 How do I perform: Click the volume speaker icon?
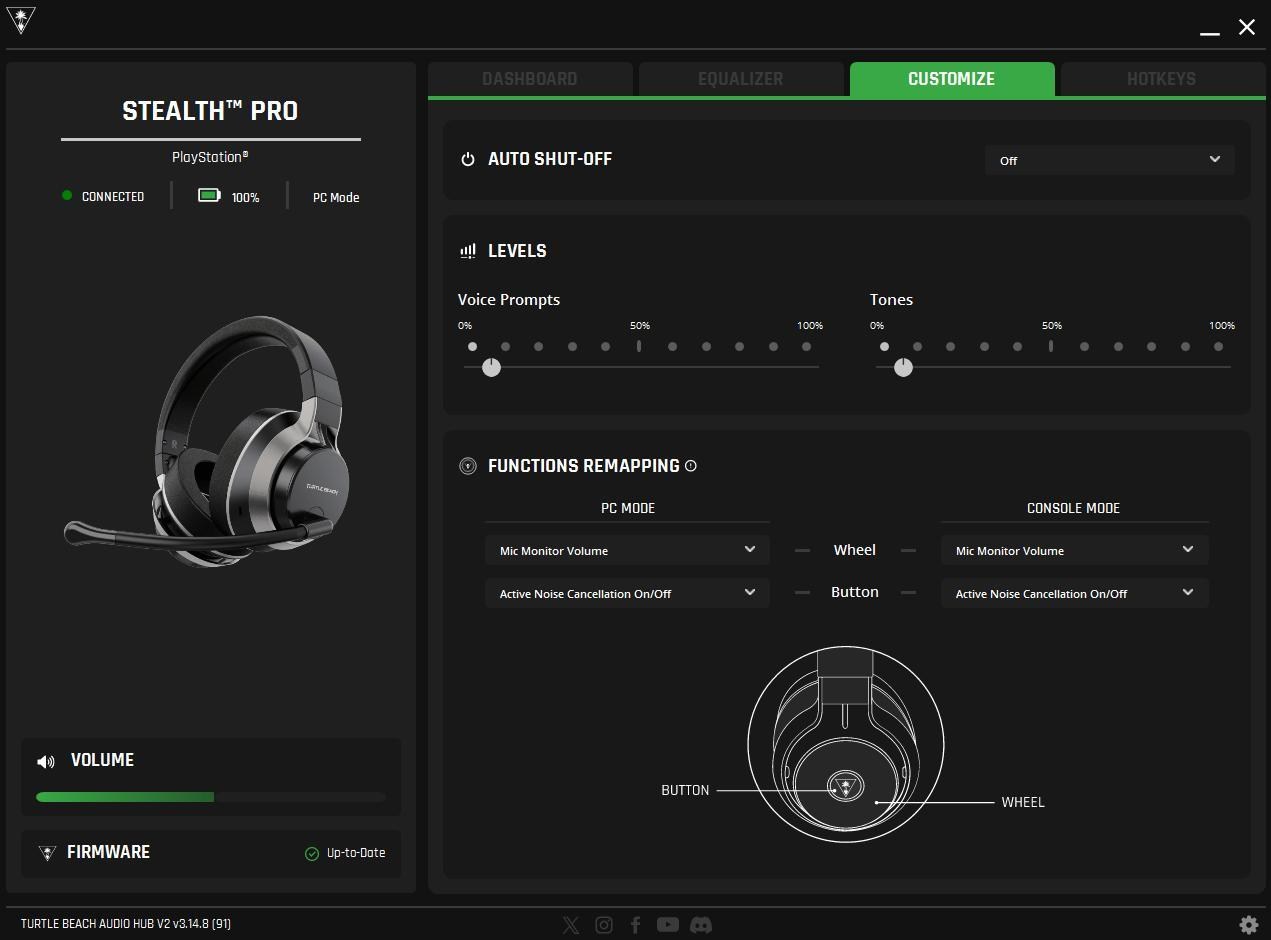point(45,761)
